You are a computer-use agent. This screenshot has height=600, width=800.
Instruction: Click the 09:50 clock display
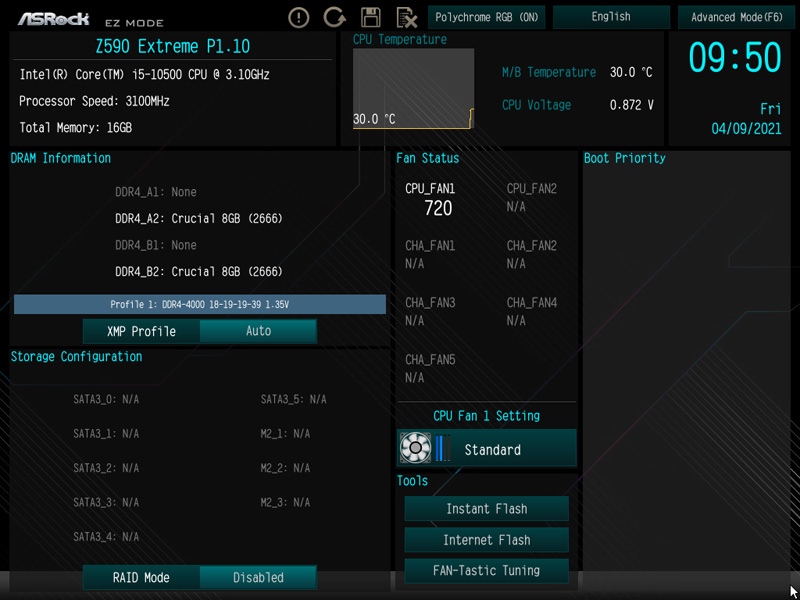click(735, 57)
